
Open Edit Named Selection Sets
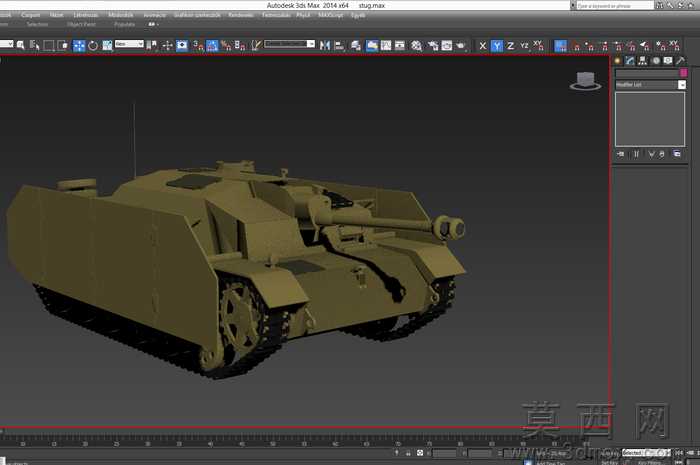pyautogui.click(x=256, y=45)
